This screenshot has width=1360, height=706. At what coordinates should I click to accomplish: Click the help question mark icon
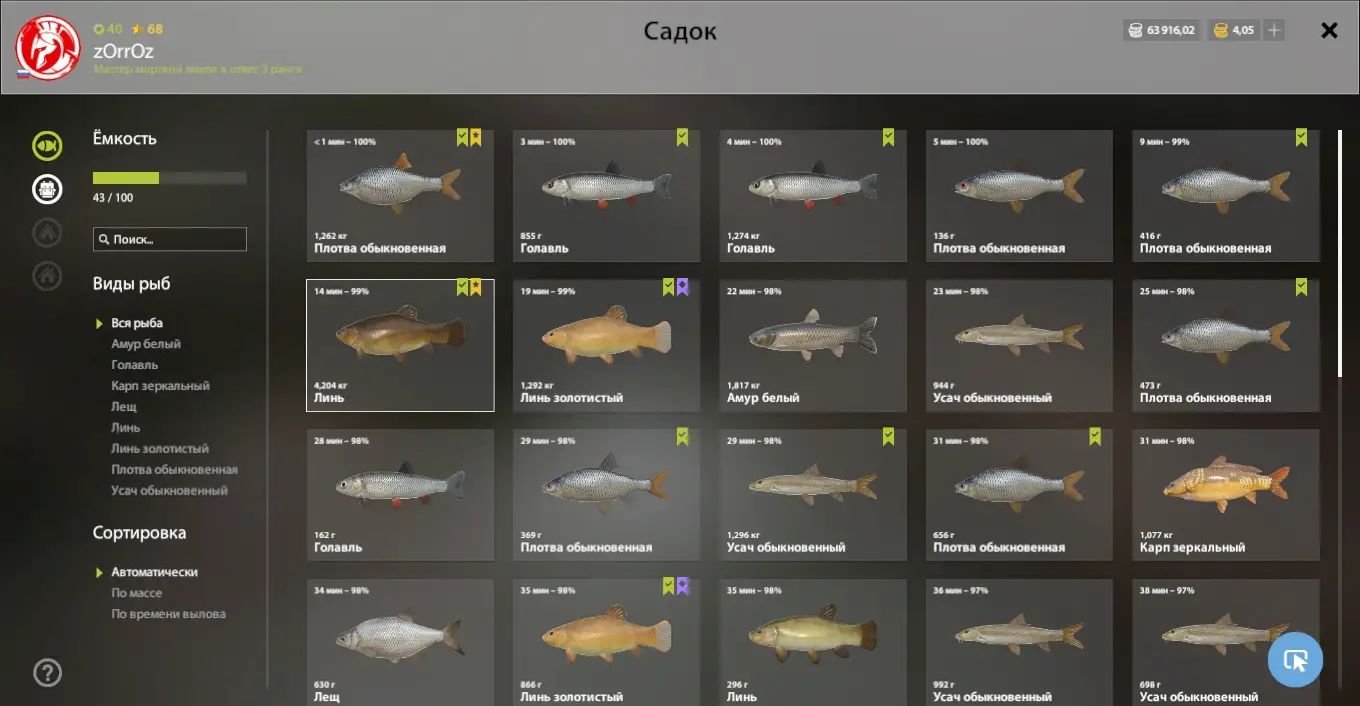(x=48, y=672)
